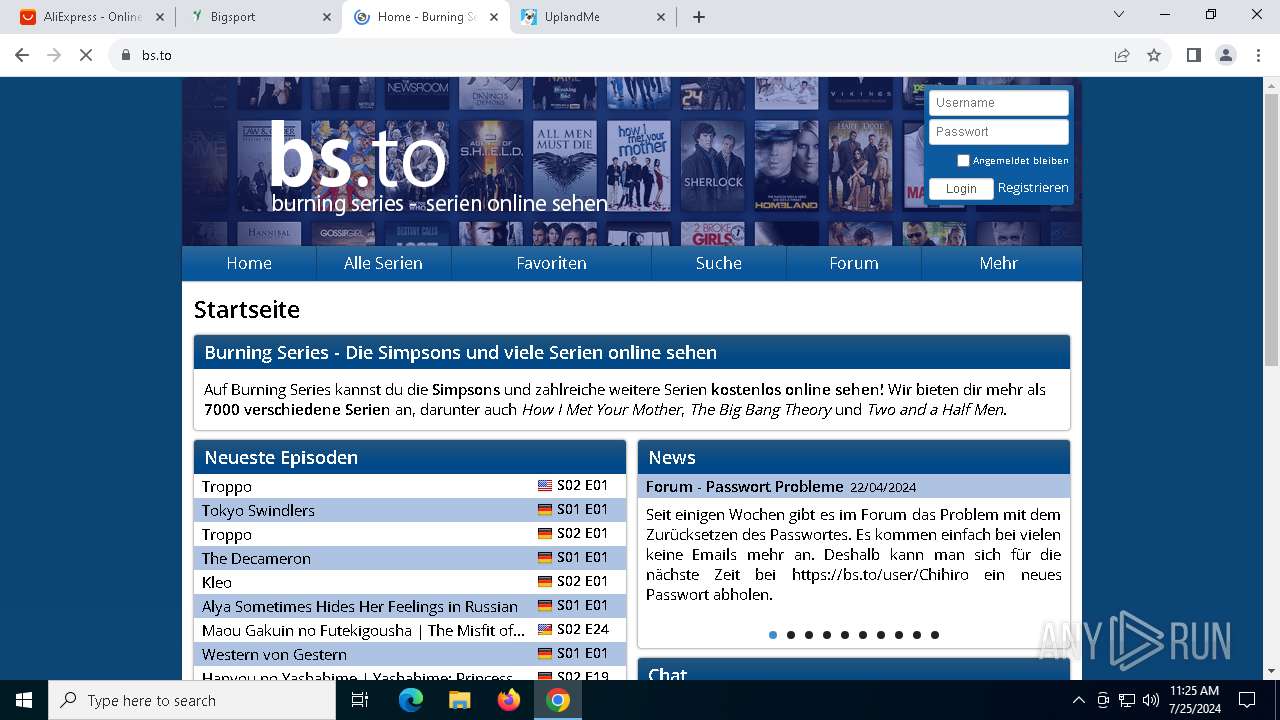Viewport: 1280px width, 720px height.
Task: Open The Decameron episode
Action: click(256, 558)
